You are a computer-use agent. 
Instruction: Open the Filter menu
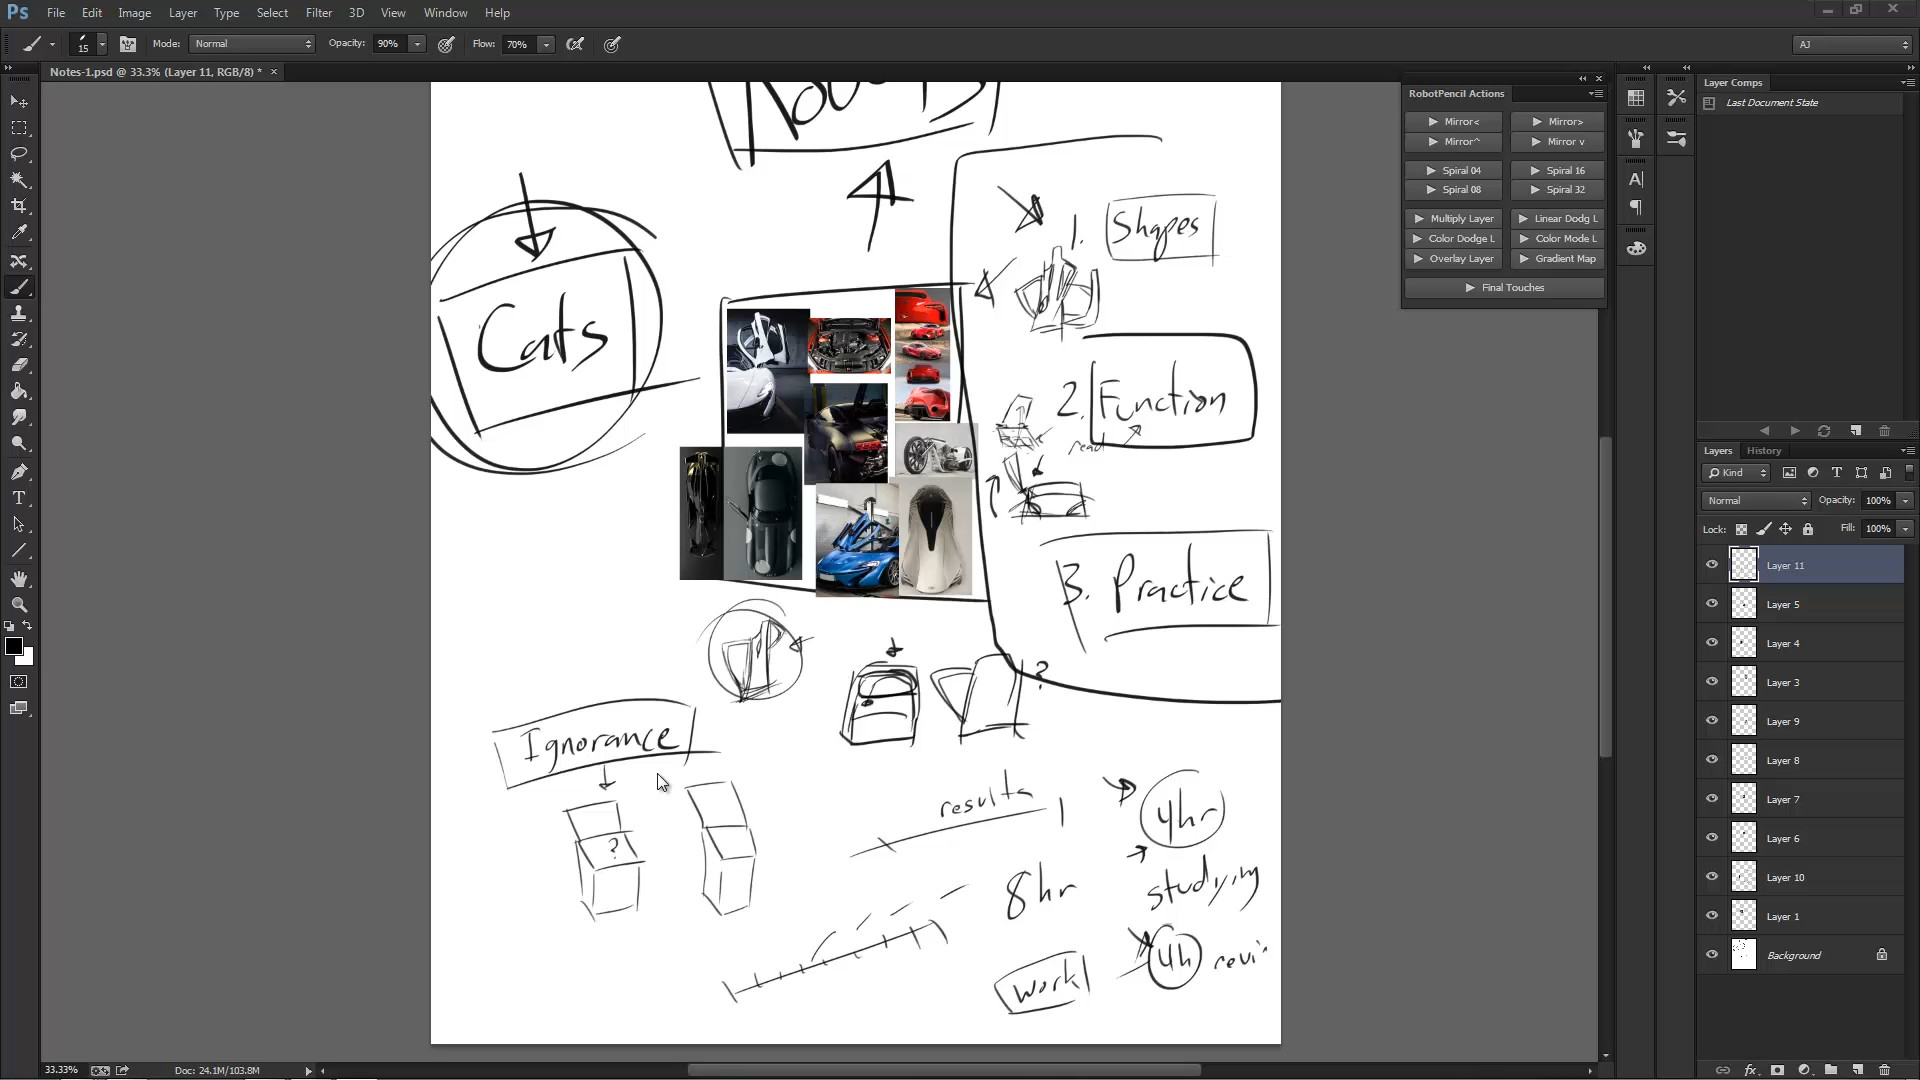point(319,13)
